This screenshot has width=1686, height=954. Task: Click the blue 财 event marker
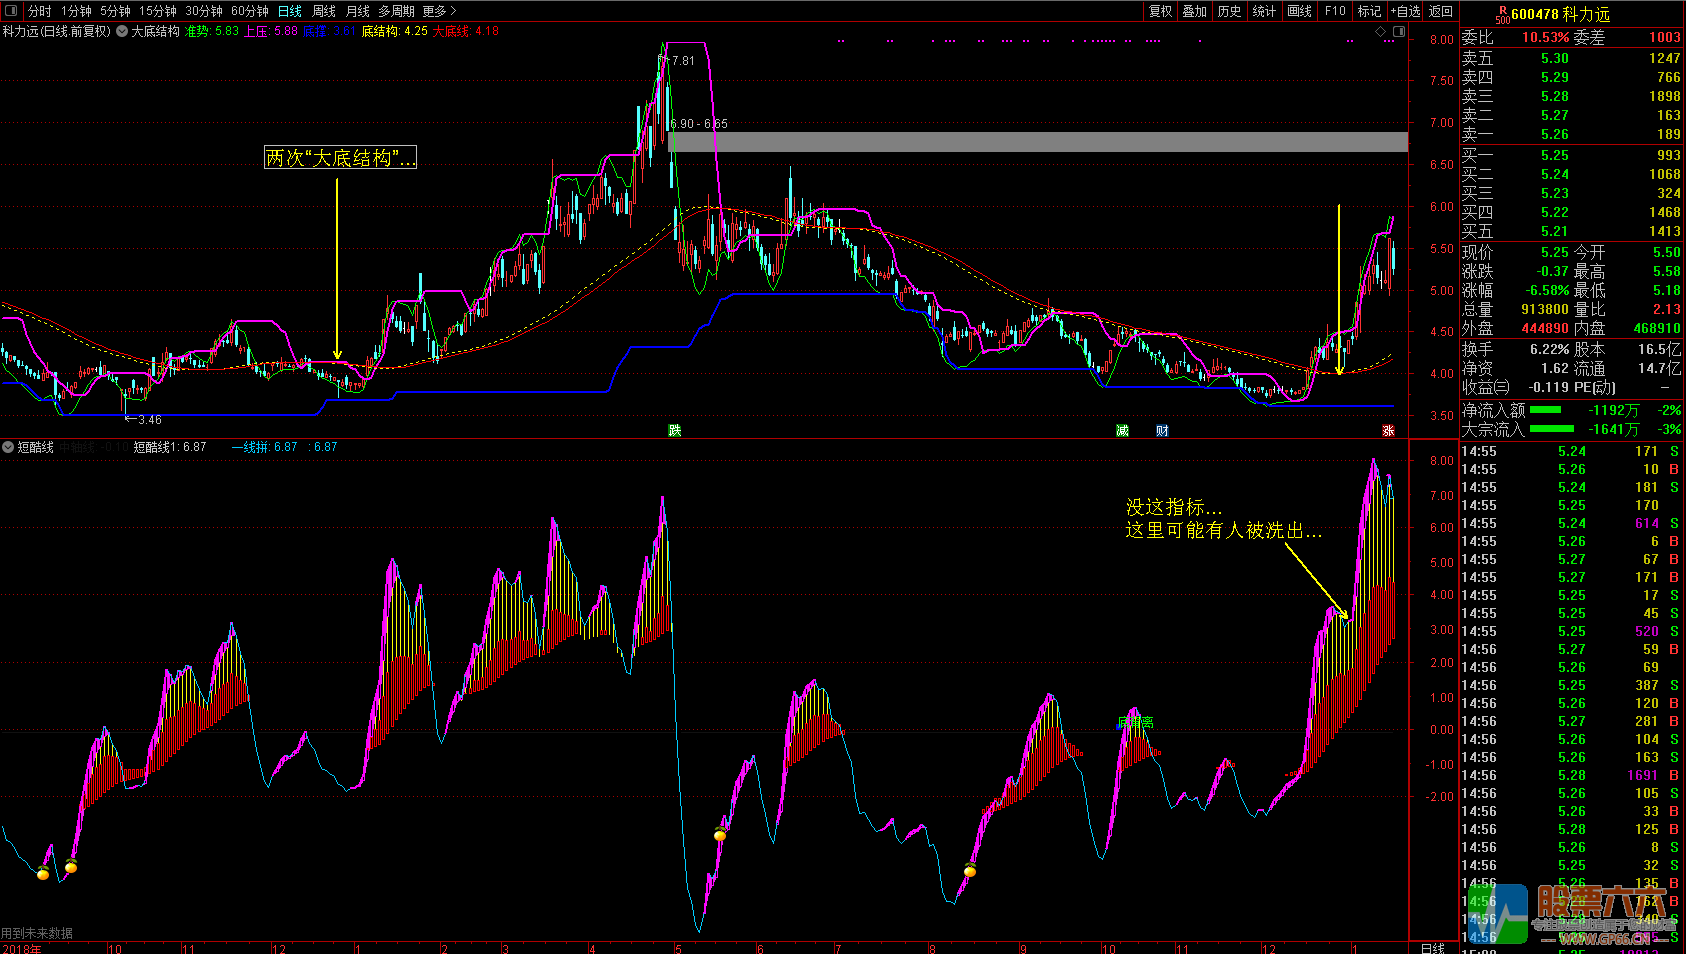(x=1162, y=431)
